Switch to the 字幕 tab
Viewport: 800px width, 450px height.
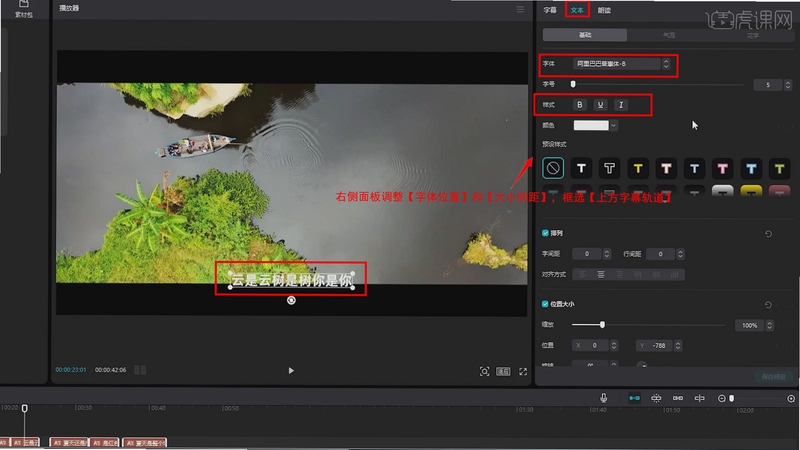point(549,10)
